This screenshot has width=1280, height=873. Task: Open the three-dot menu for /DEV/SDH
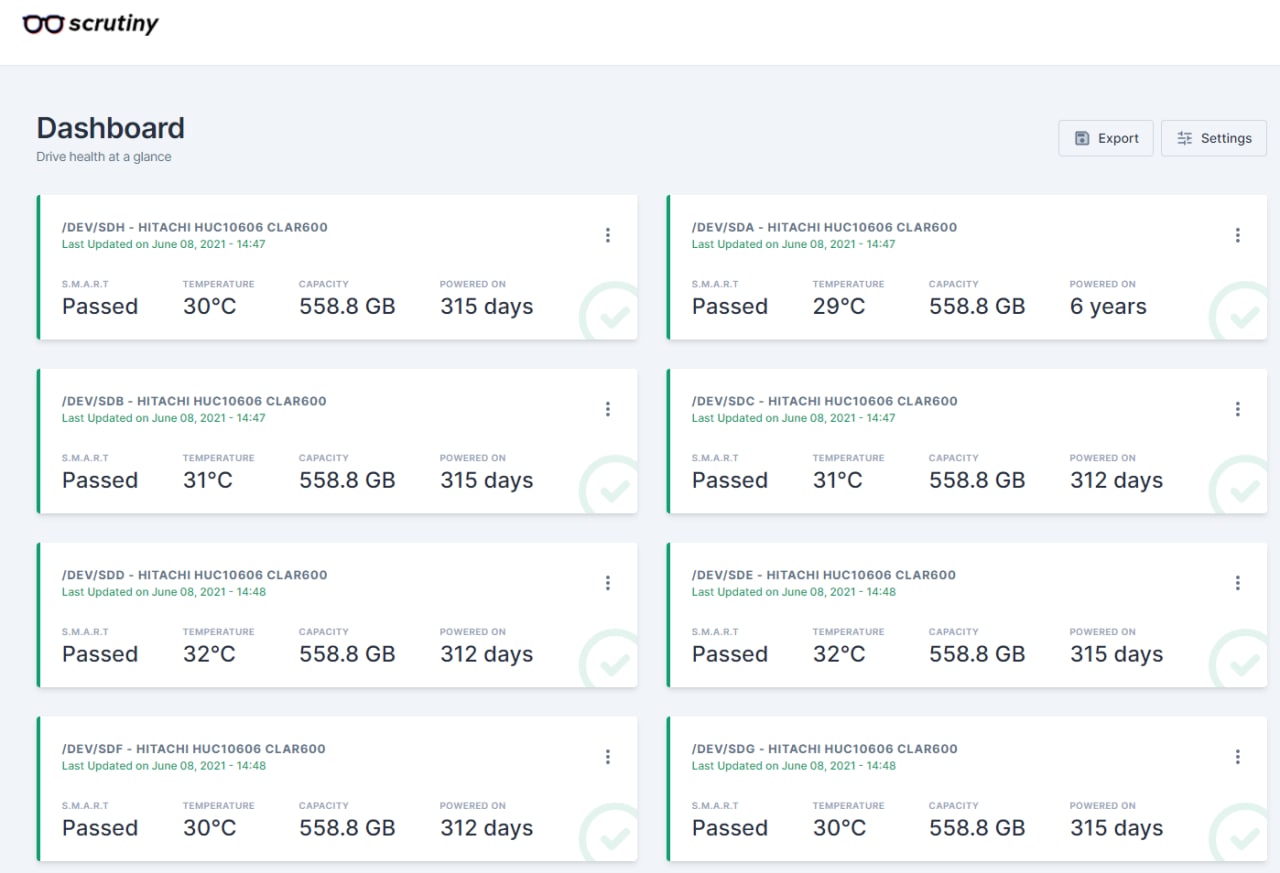tap(607, 235)
